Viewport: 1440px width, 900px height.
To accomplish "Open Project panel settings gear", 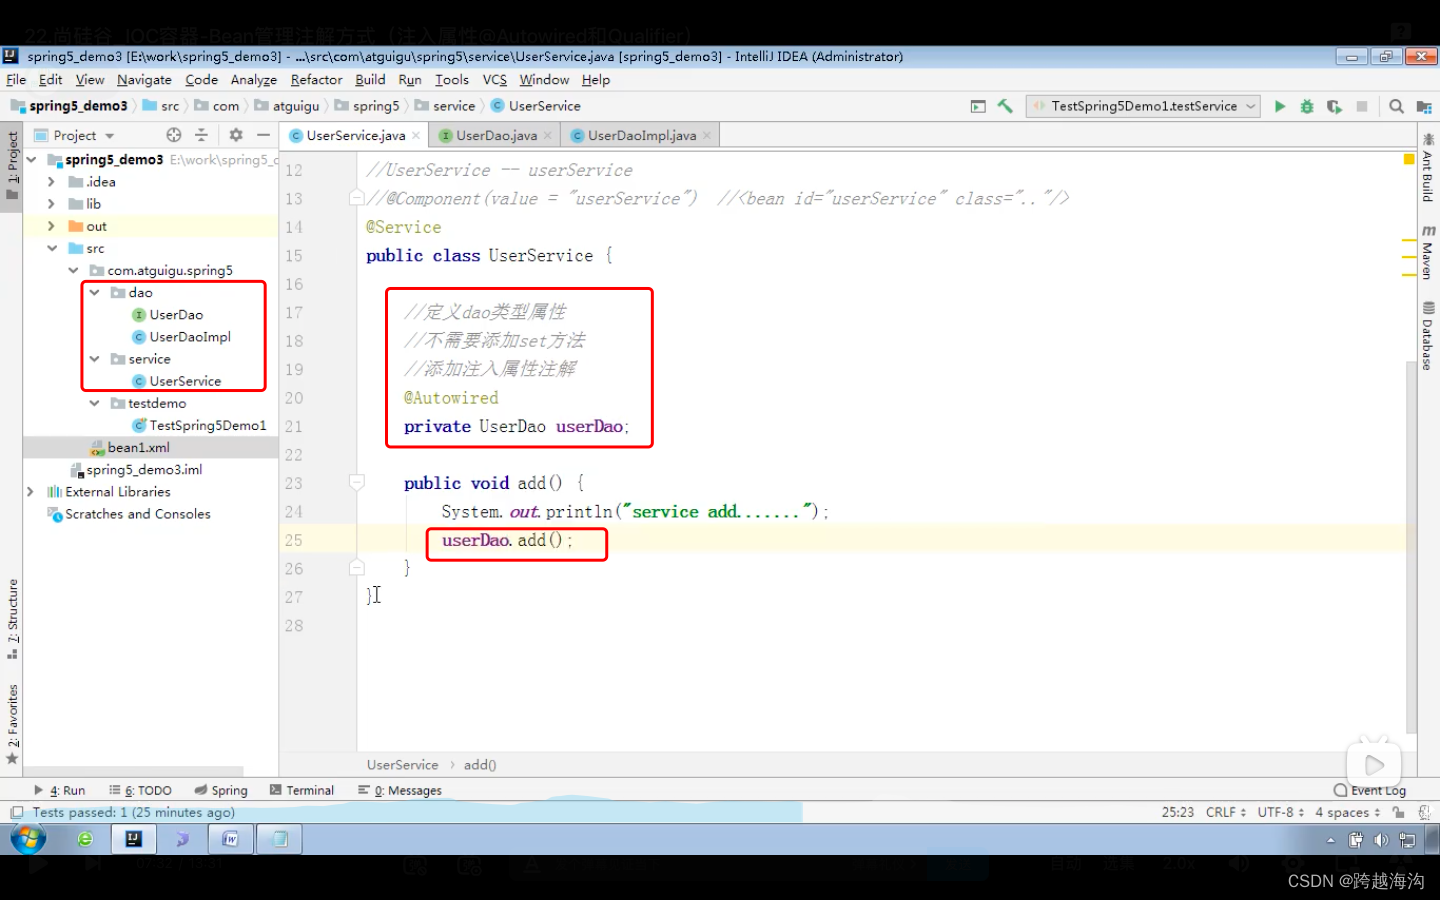I will [x=236, y=135].
